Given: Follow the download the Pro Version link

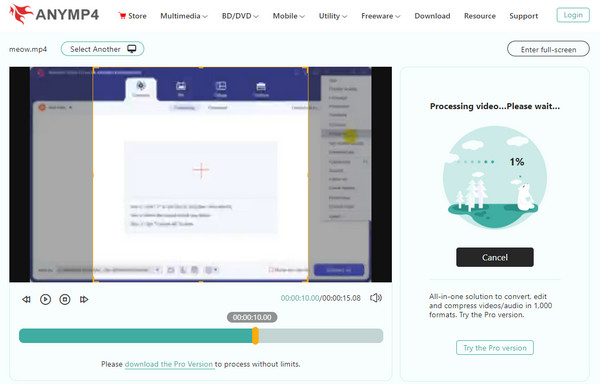Looking at the screenshot, I should [x=169, y=364].
